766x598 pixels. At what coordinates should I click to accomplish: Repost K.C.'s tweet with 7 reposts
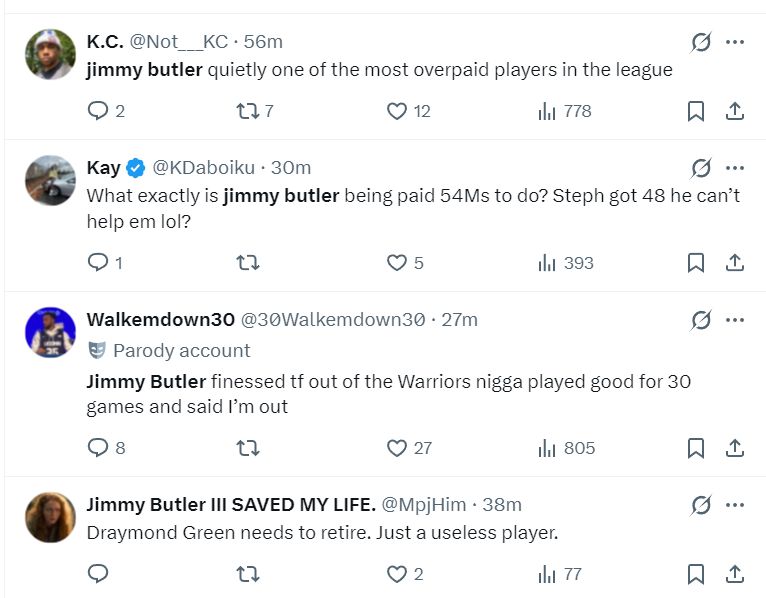(x=246, y=111)
